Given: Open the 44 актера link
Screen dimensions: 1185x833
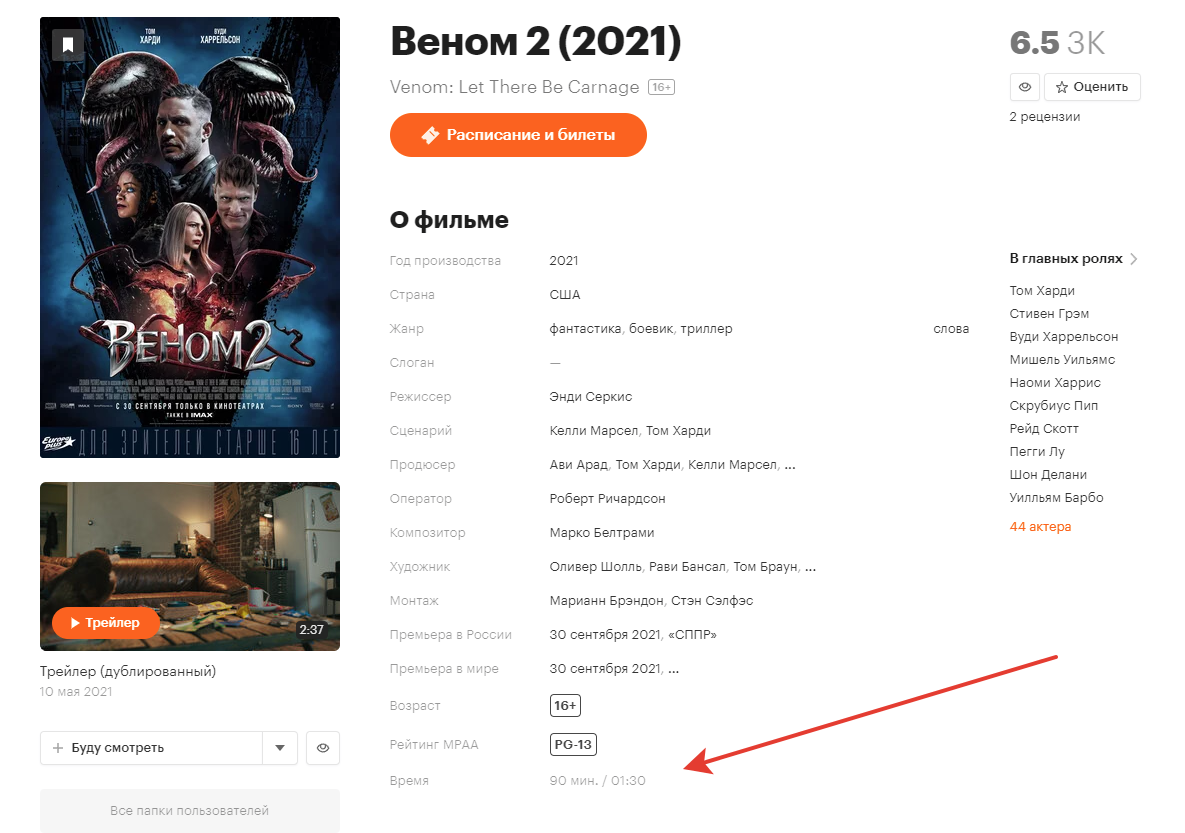Looking at the screenshot, I should point(1040,526).
